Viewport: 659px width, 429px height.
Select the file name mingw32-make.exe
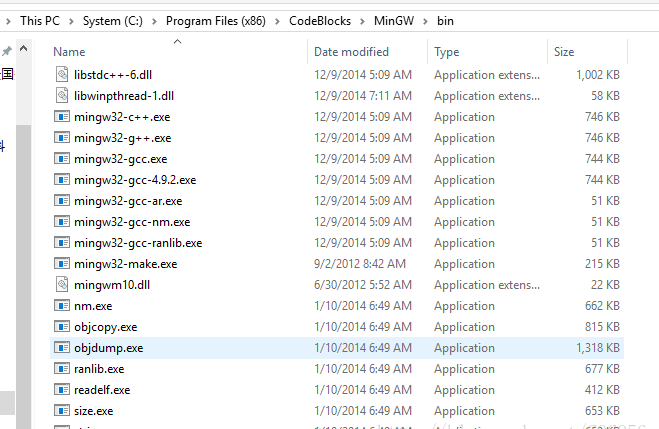(126, 264)
